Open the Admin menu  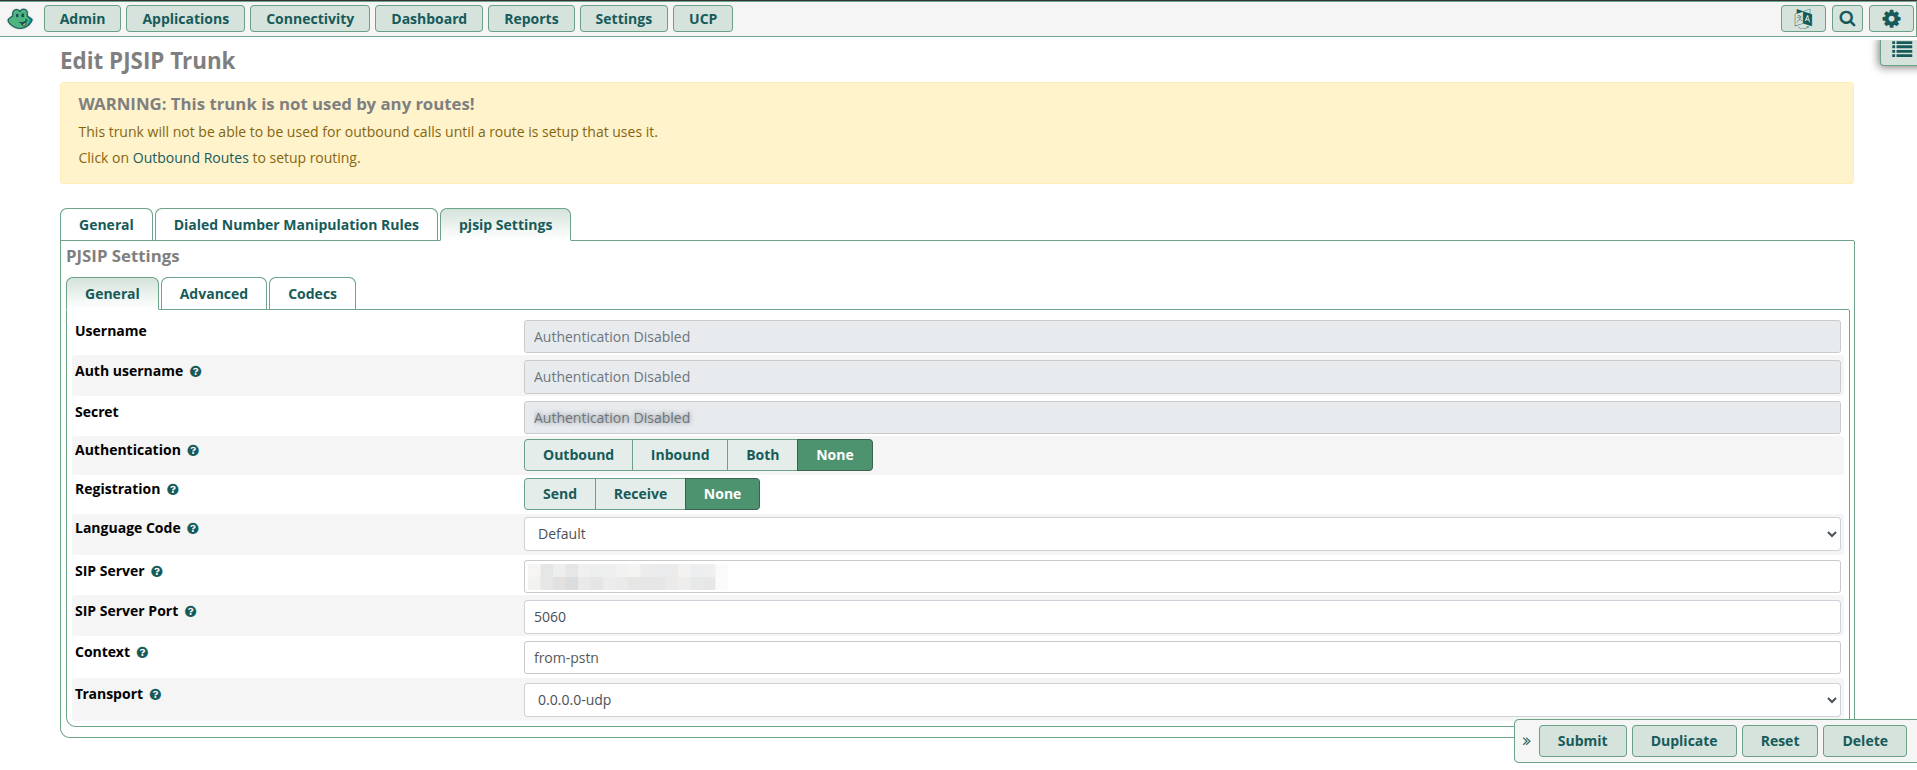(82, 19)
